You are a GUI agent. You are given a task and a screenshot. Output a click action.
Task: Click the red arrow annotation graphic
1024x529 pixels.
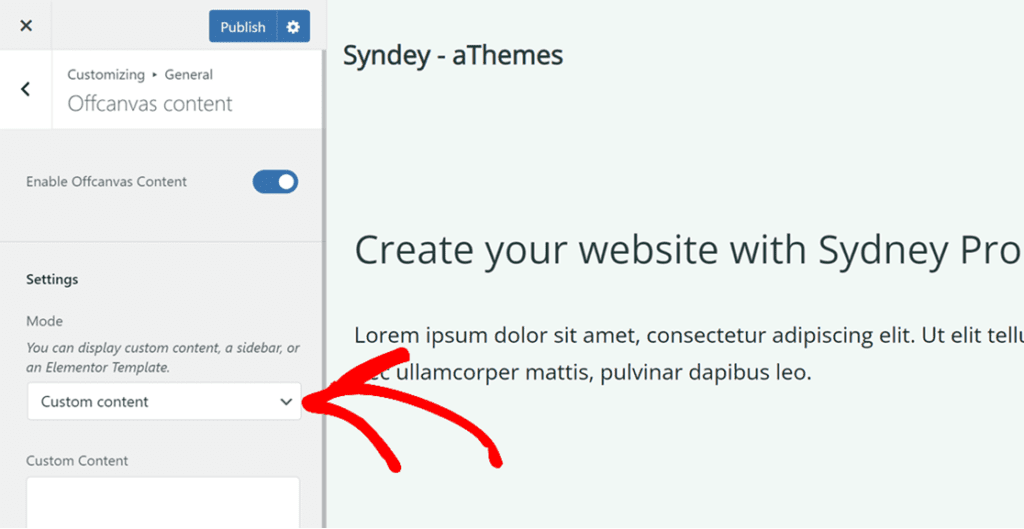coord(420,410)
